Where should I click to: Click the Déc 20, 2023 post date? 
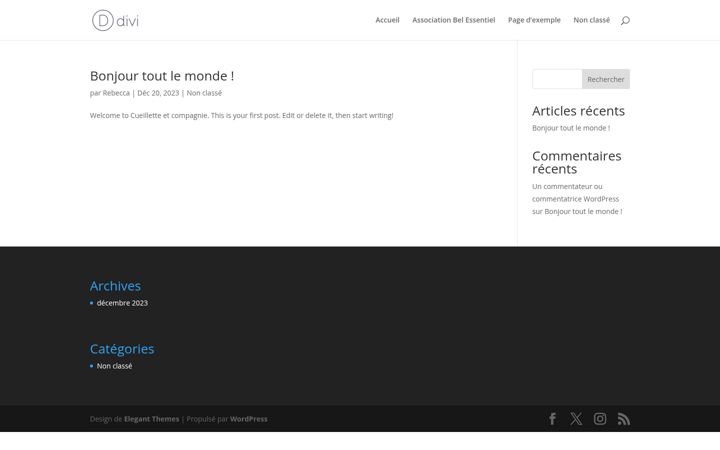click(x=158, y=93)
